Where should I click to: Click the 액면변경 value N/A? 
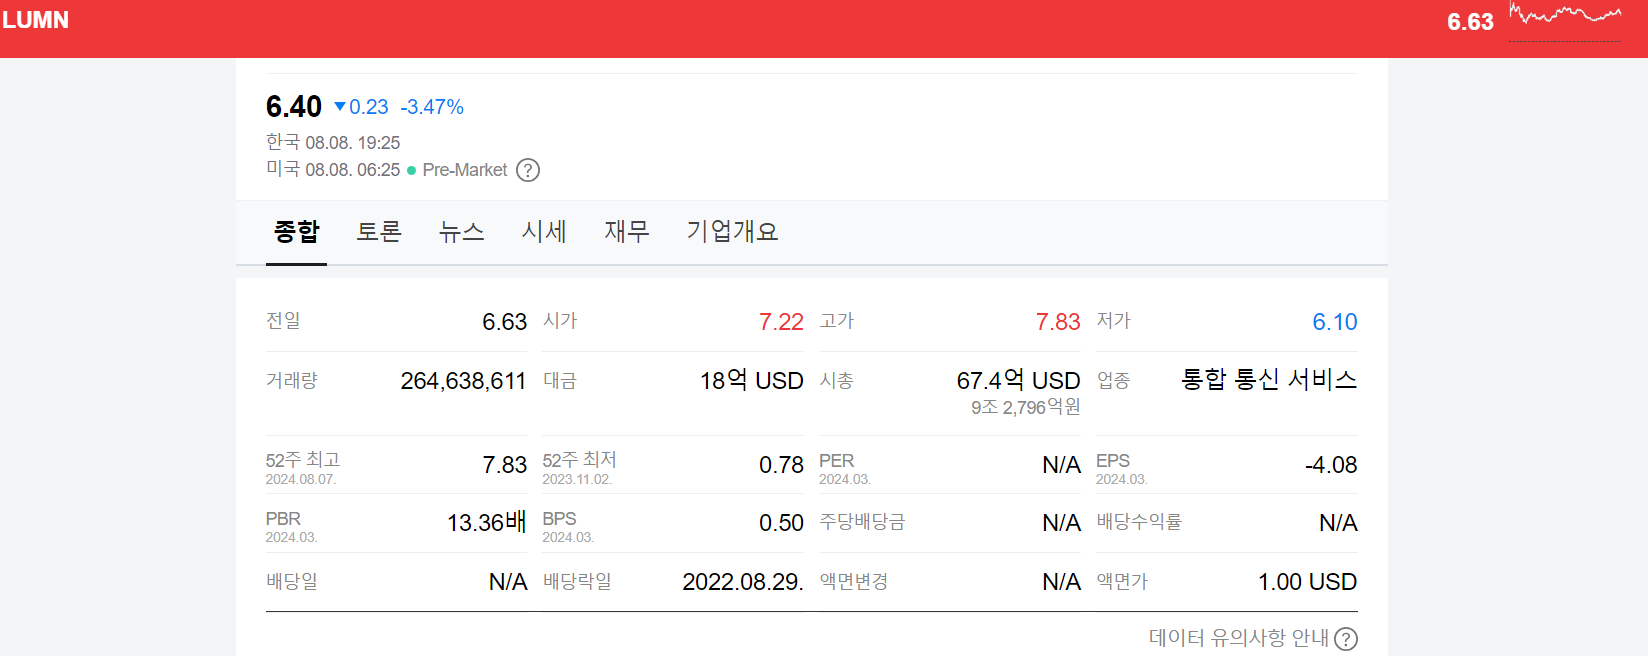(x=1061, y=582)
